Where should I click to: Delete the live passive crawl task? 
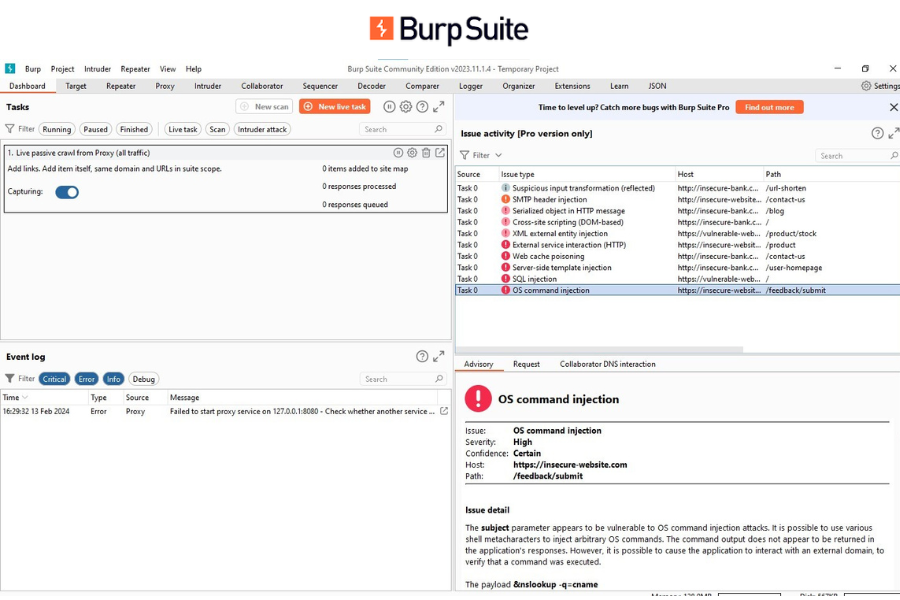coord(426,153)
